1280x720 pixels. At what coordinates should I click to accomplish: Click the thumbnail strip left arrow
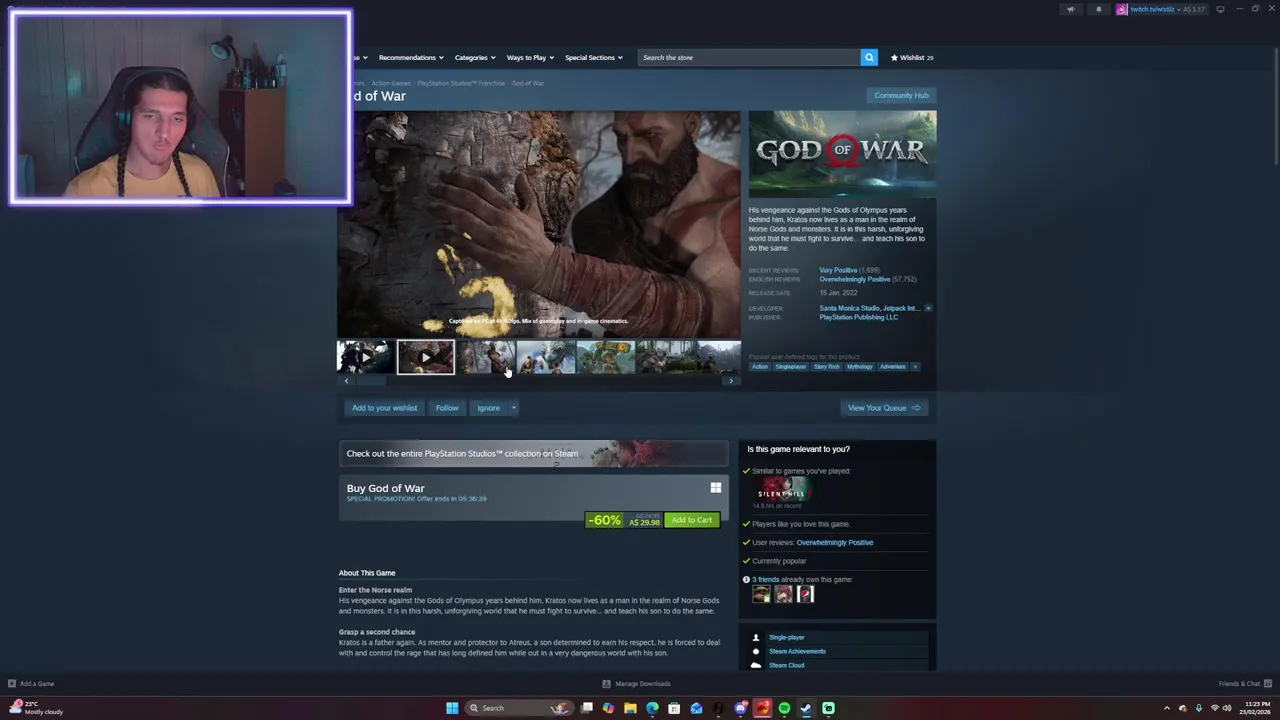coord(346,381)
